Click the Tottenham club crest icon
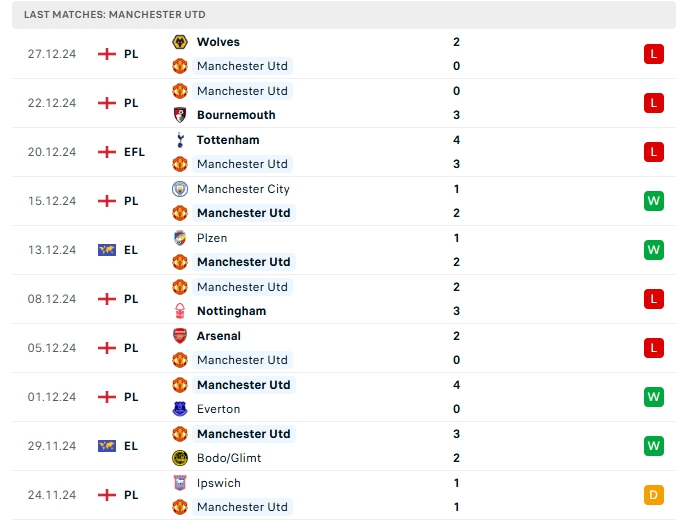This screenshot has height=522, width=687. point(180,140)
